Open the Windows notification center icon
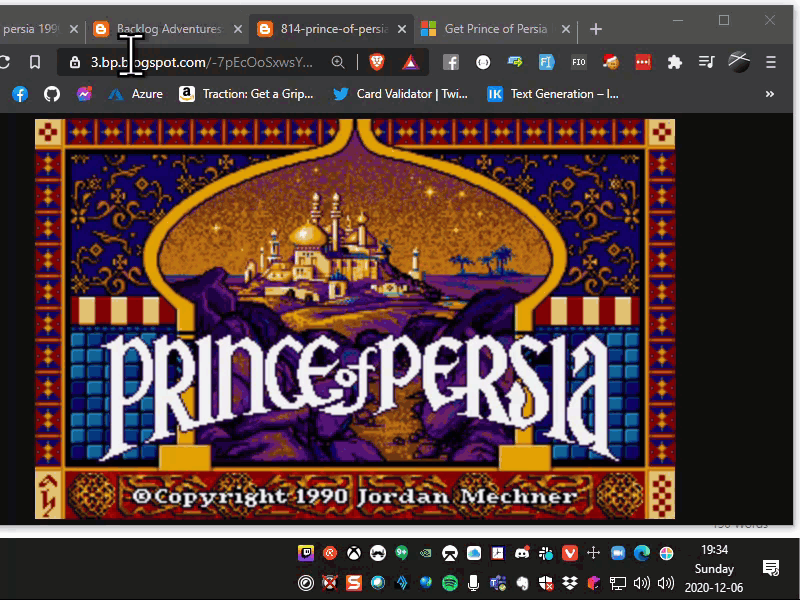The height and width of the screenshot is (600, 800). pyautogui.click(x=771, y=568)
